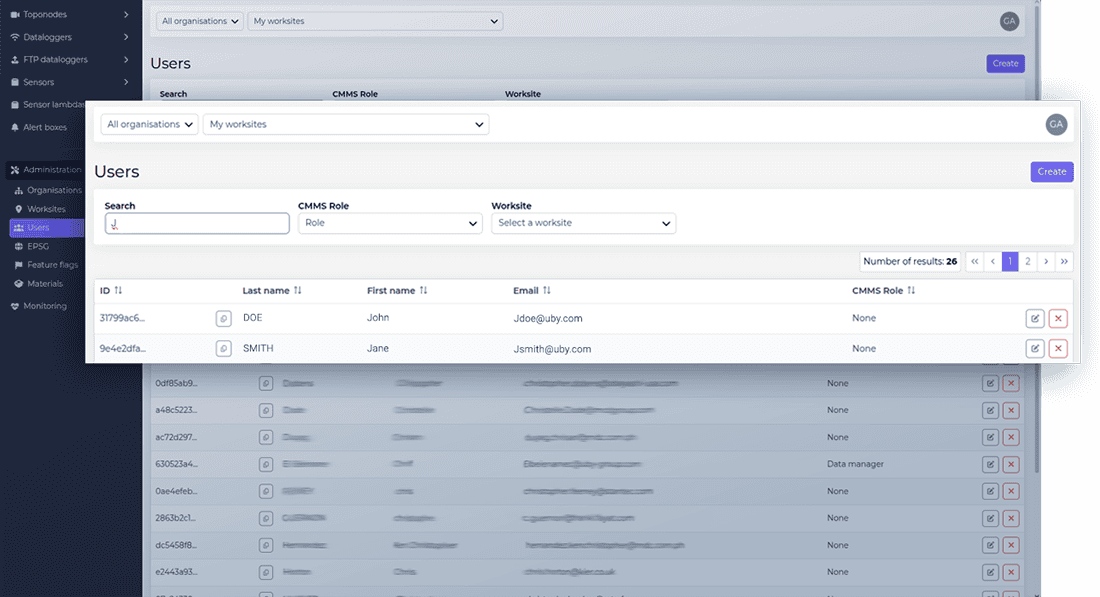Click the GA avatar in zoomed panel
This screenshot has width=1100, height=597.
click(1056, 124)
